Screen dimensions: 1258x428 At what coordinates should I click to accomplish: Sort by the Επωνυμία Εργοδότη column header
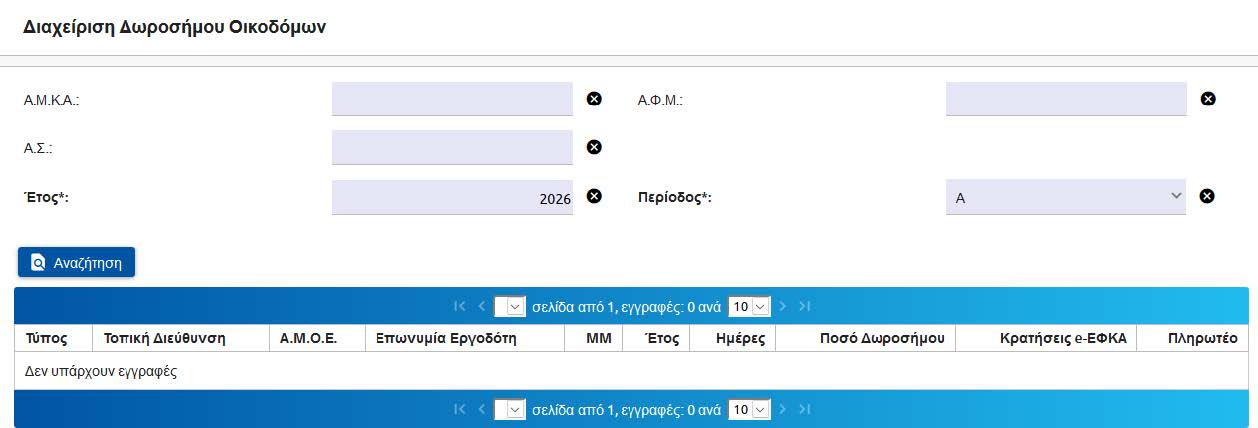click(x=446, y=338)
